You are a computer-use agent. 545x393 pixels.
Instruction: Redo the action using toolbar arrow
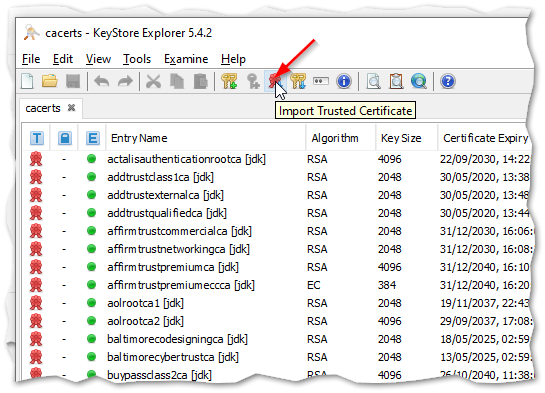[x=125, y=81]
